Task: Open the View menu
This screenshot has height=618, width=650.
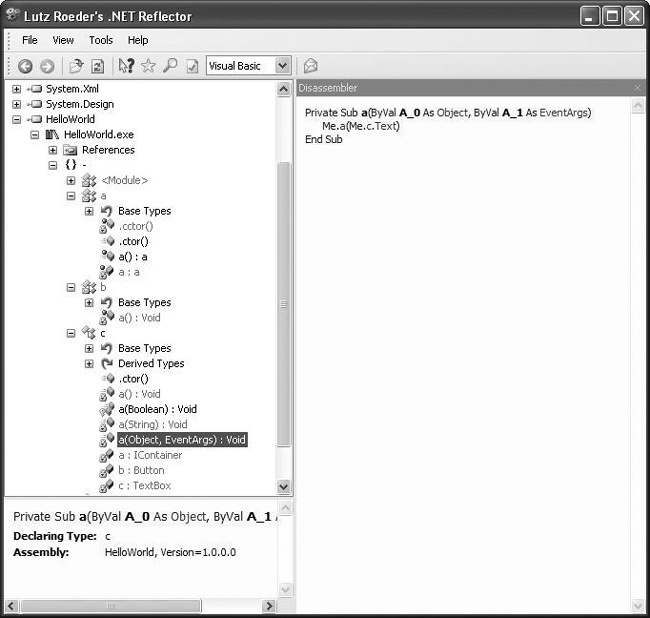Action: [x=63, y=40]
